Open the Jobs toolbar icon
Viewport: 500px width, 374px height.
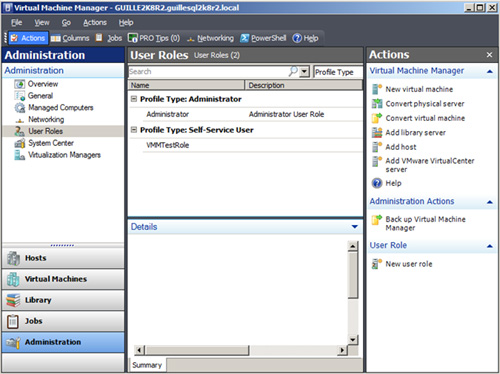(x=99, y=38)
